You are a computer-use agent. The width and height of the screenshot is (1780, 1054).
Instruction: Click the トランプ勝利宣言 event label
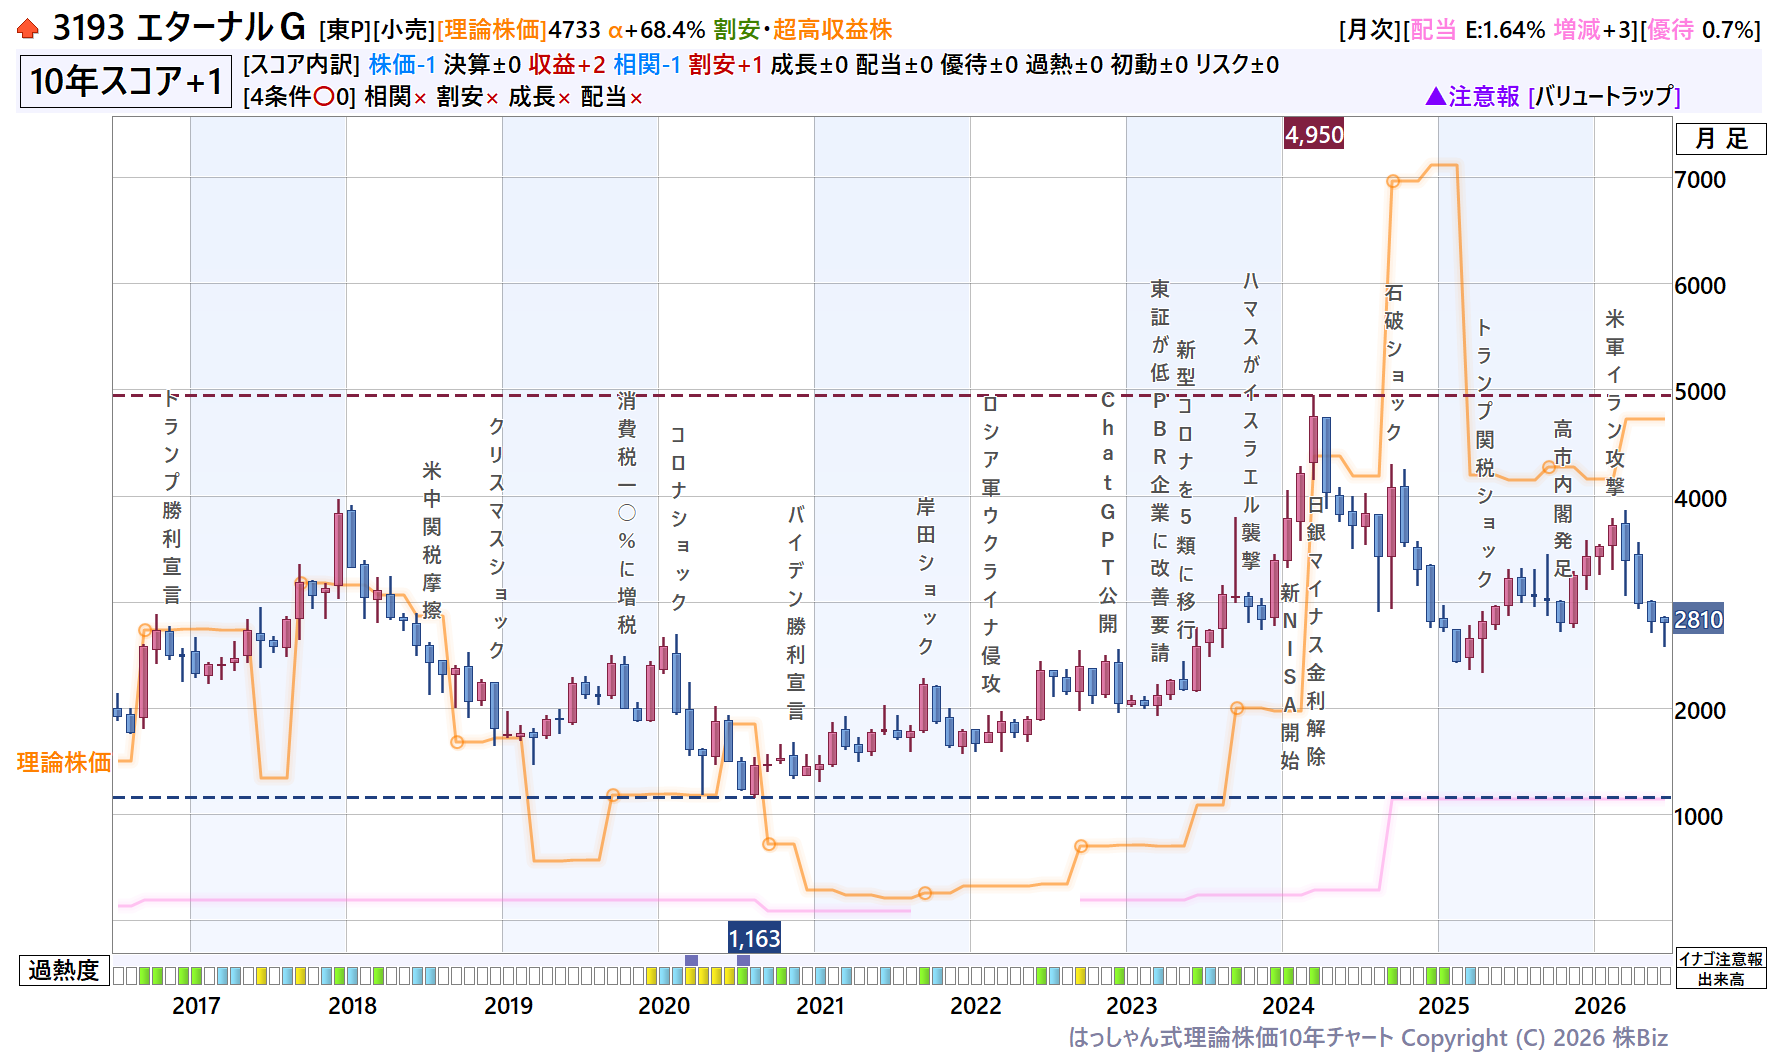pyautogui.click(x=172, y=497)
